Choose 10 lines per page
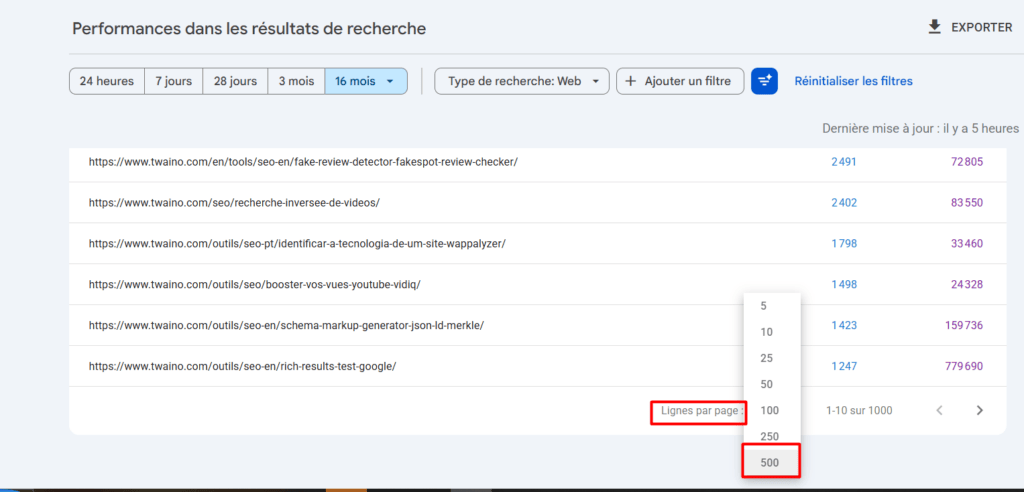Viewport: 1024px width, 492px height. [x=772, y=332]
